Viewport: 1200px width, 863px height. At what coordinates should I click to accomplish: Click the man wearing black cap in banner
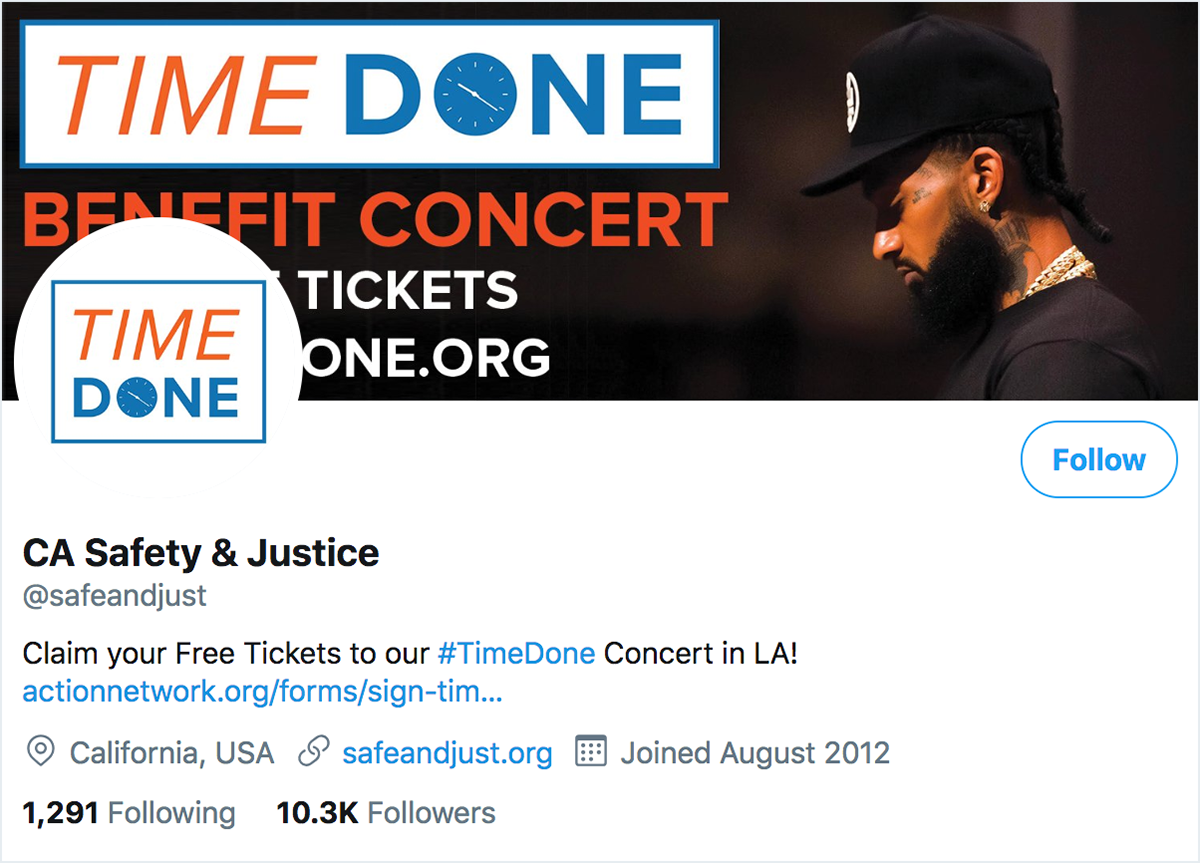click(x=990, y=210)
